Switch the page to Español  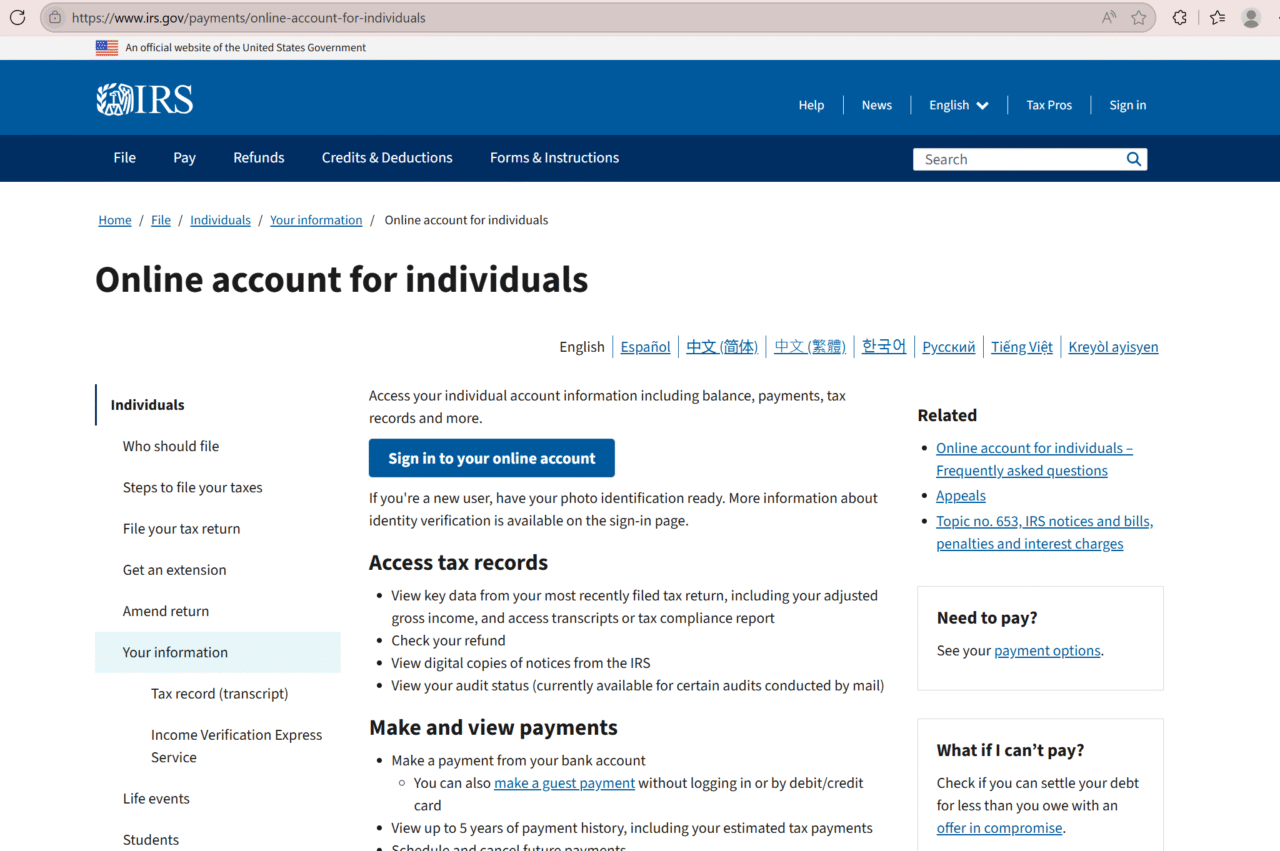tap(645, 346)
